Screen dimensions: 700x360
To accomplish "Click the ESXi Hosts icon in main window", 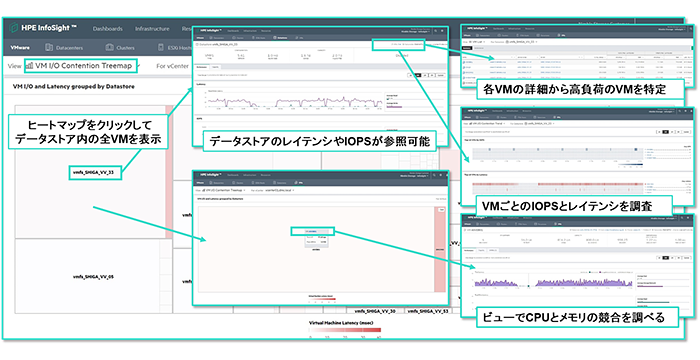I will [162, 47].
